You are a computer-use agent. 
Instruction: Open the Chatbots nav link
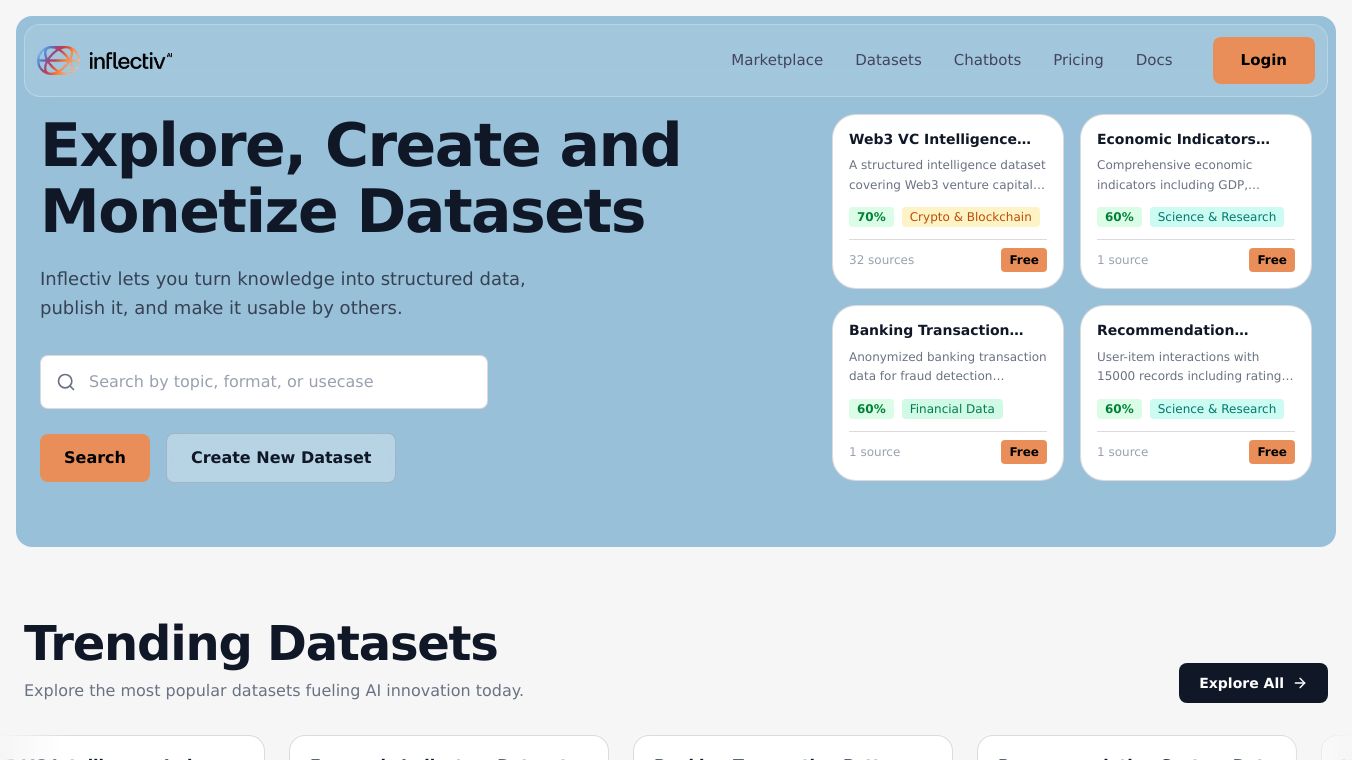coord(987,60)
